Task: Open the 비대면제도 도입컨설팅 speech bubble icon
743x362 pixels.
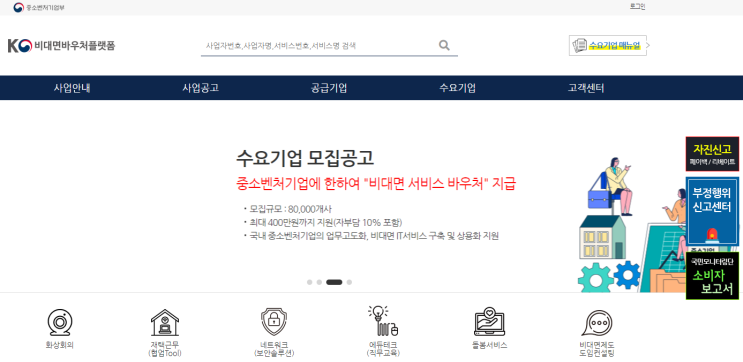Action: tap(597, 323)
